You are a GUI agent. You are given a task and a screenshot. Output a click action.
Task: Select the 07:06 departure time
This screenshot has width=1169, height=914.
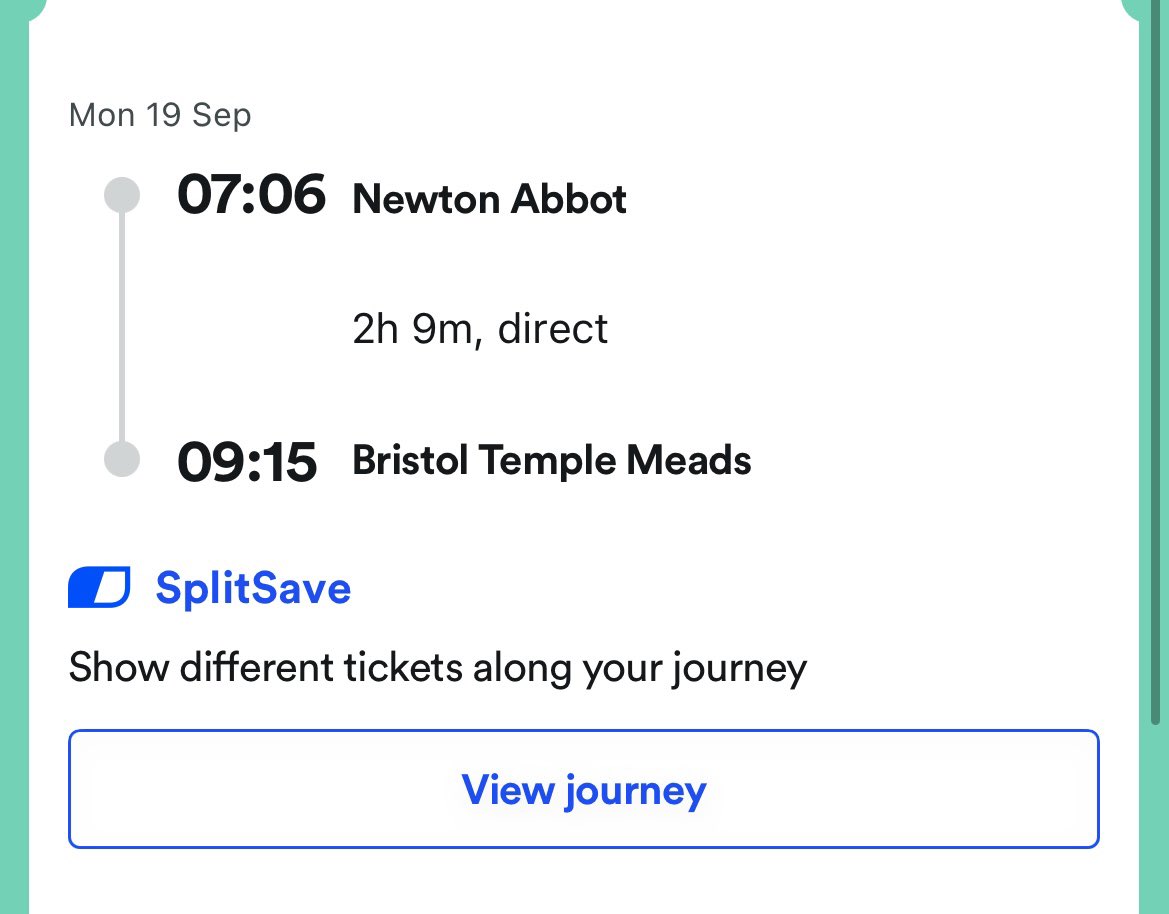pyautogui.click(x=251, y=195)
